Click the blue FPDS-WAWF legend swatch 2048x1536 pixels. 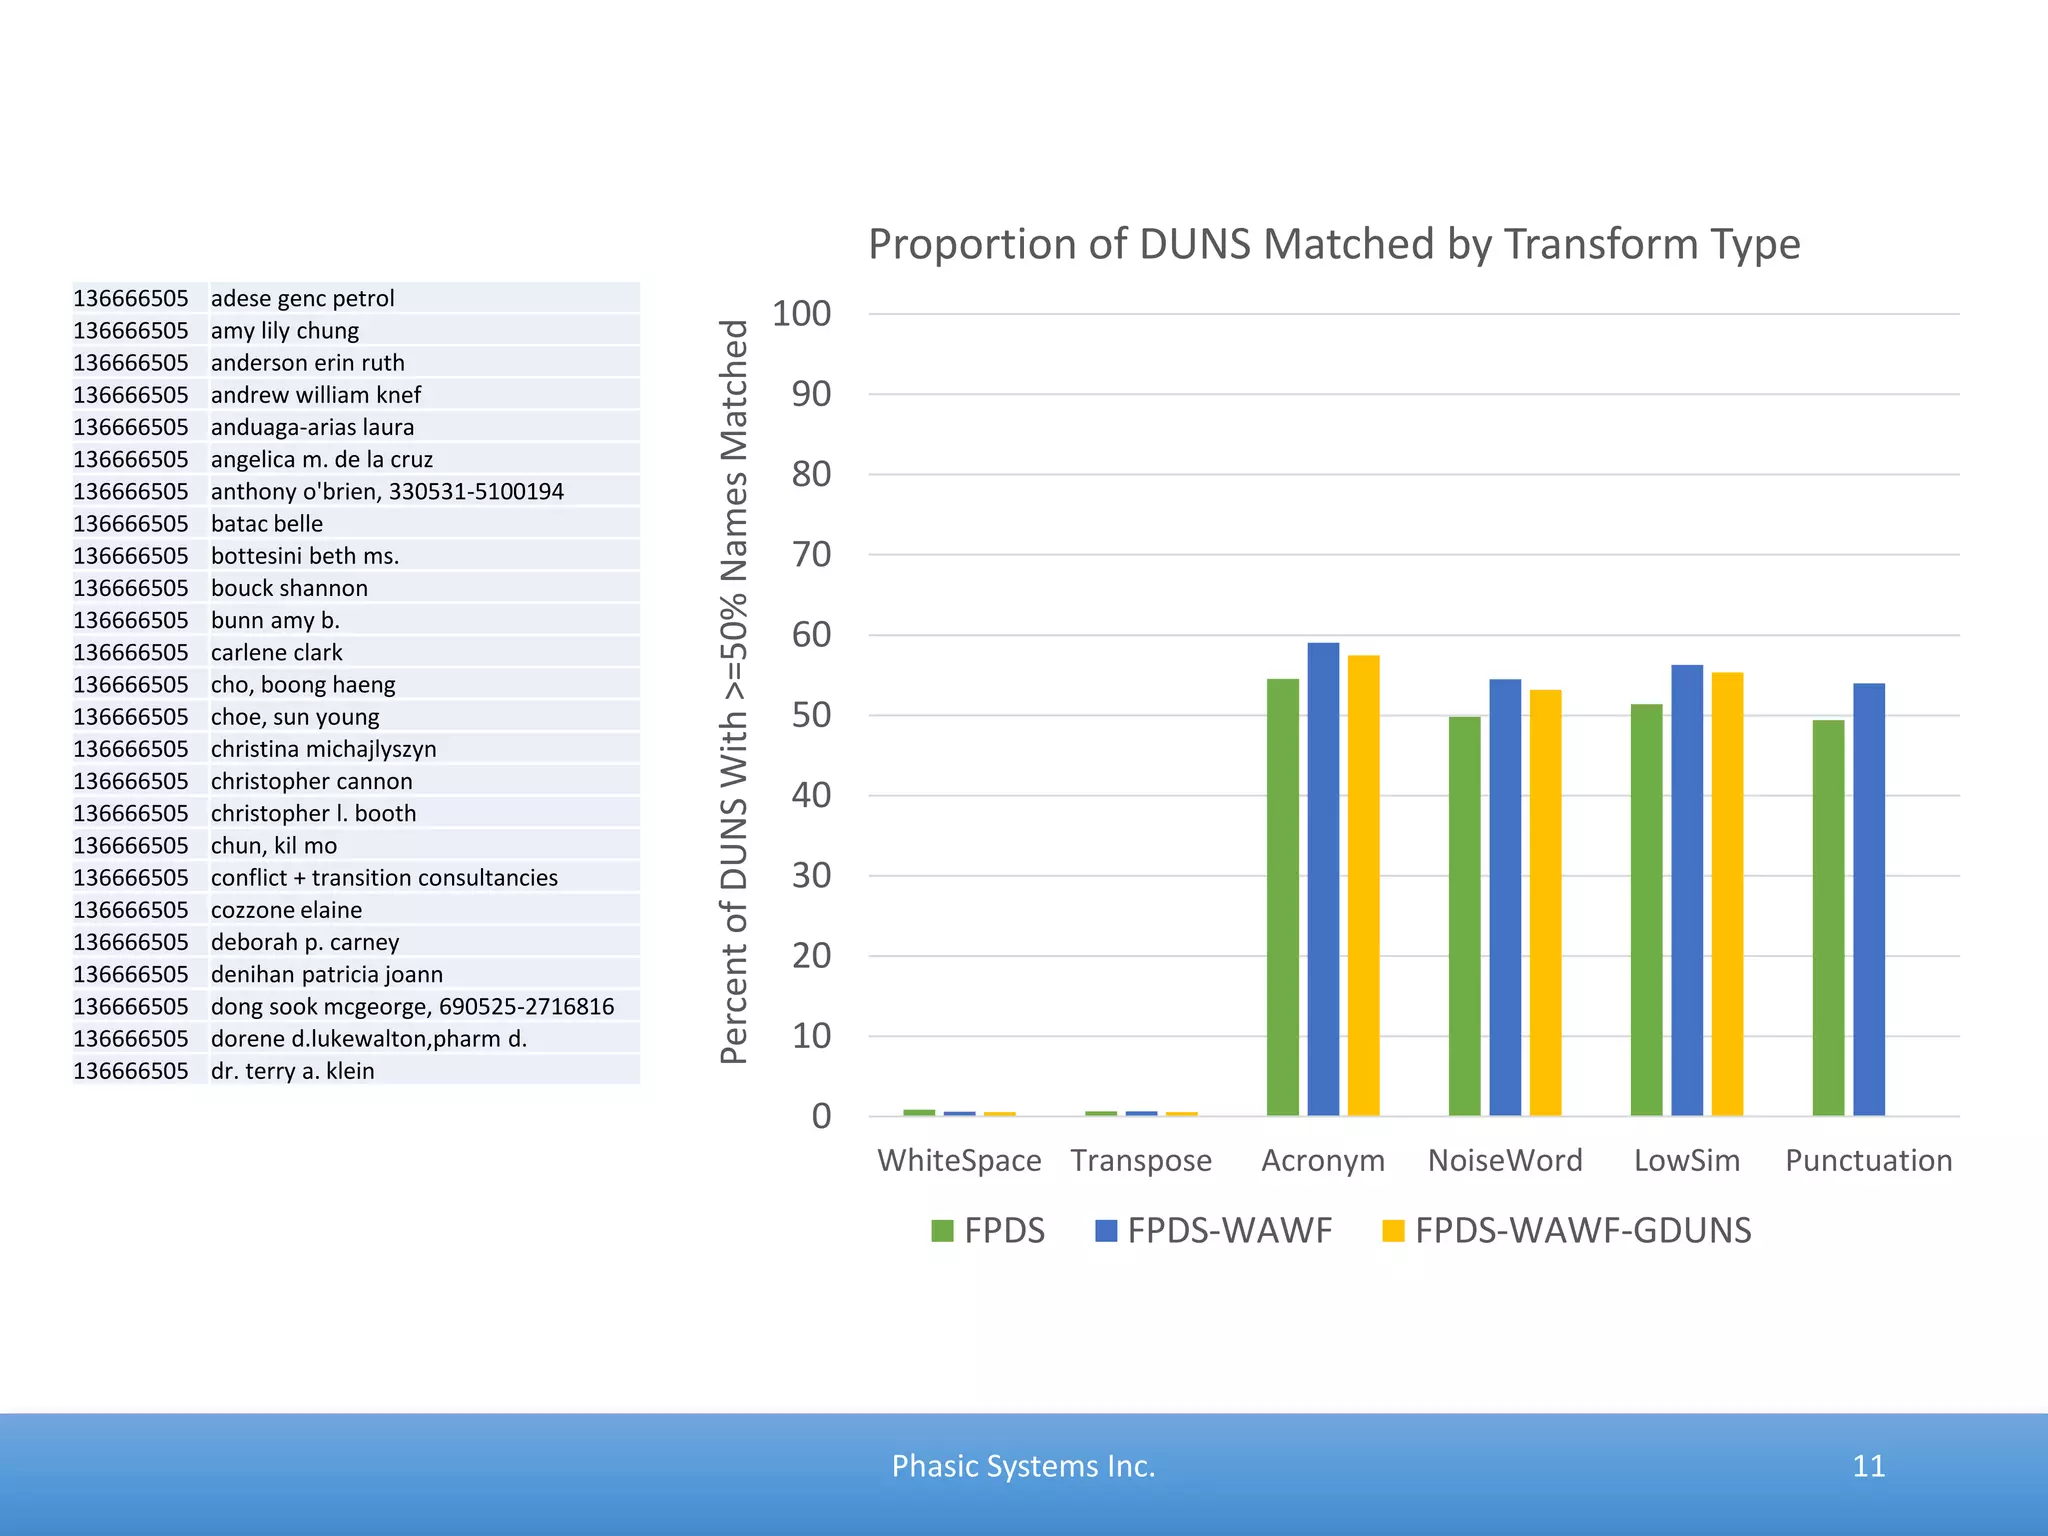click(x=1106, y=1231)
